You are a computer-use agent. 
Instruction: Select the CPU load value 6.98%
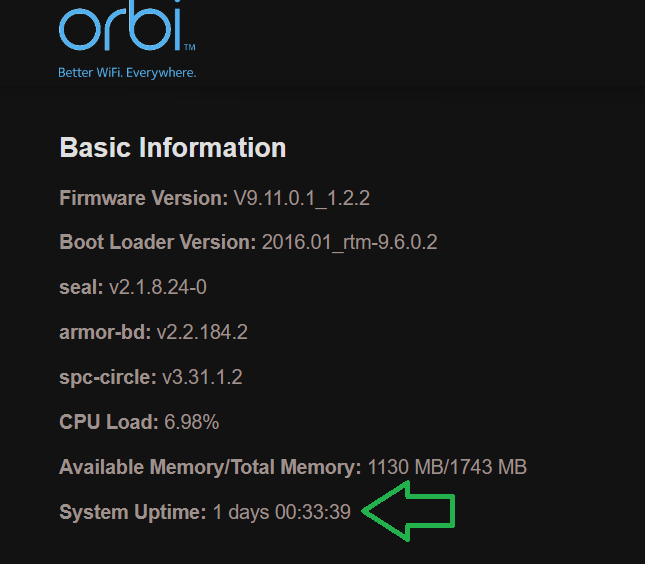click(x=191, y=422)
